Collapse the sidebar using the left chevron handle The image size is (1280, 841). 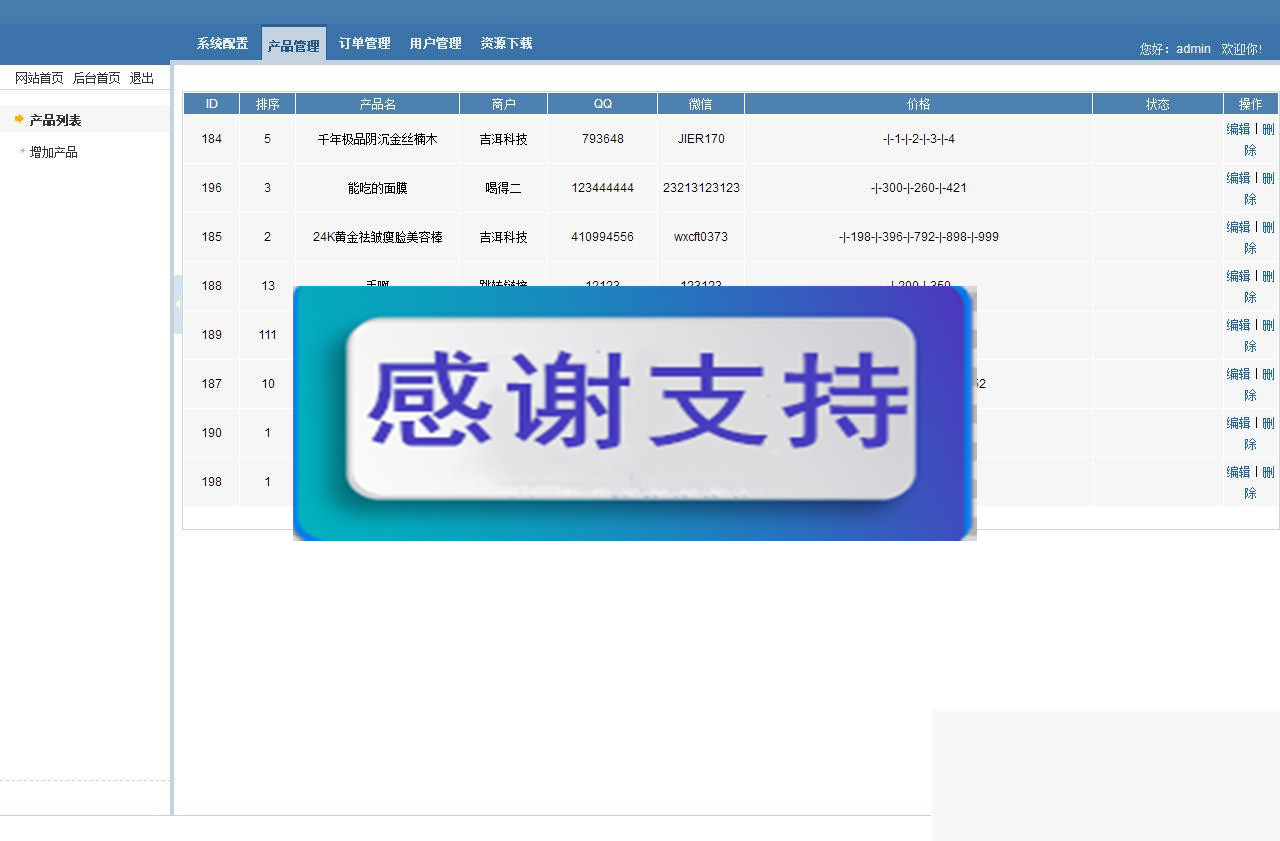[x=178, y=303]
